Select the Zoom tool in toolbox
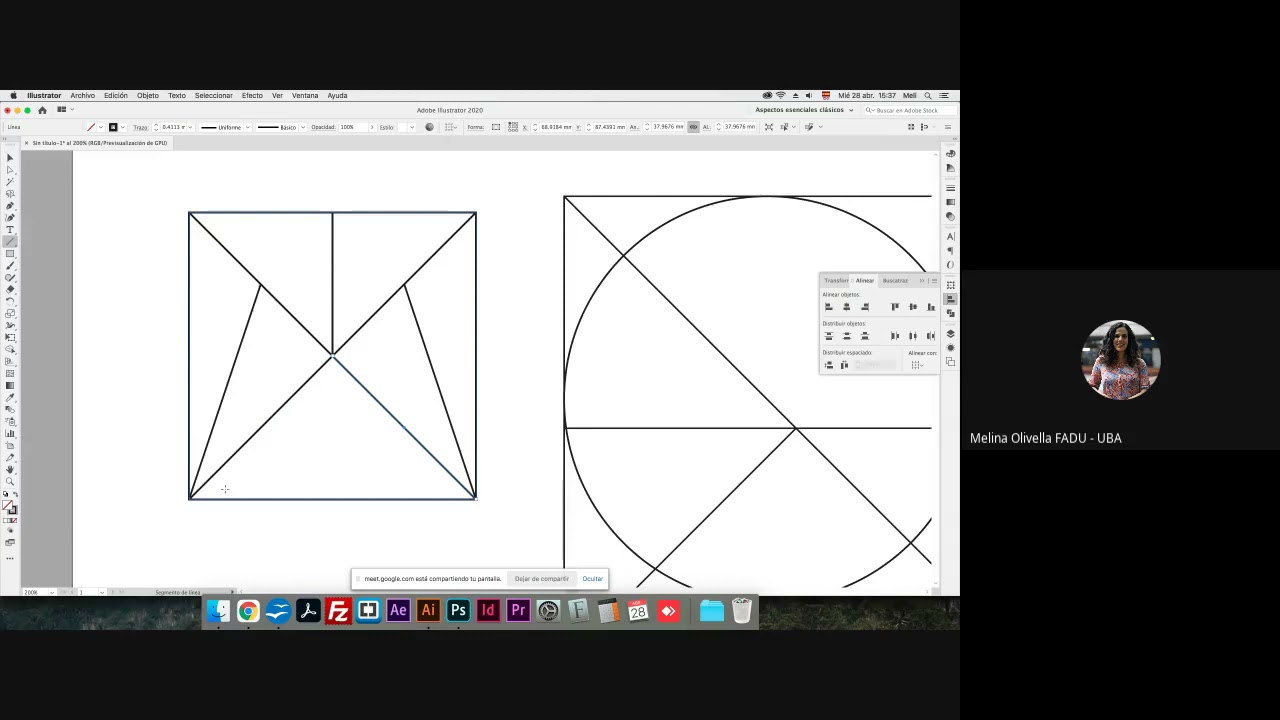The width and height of the screenshot is (1280, 720). [x=10, y=481]
